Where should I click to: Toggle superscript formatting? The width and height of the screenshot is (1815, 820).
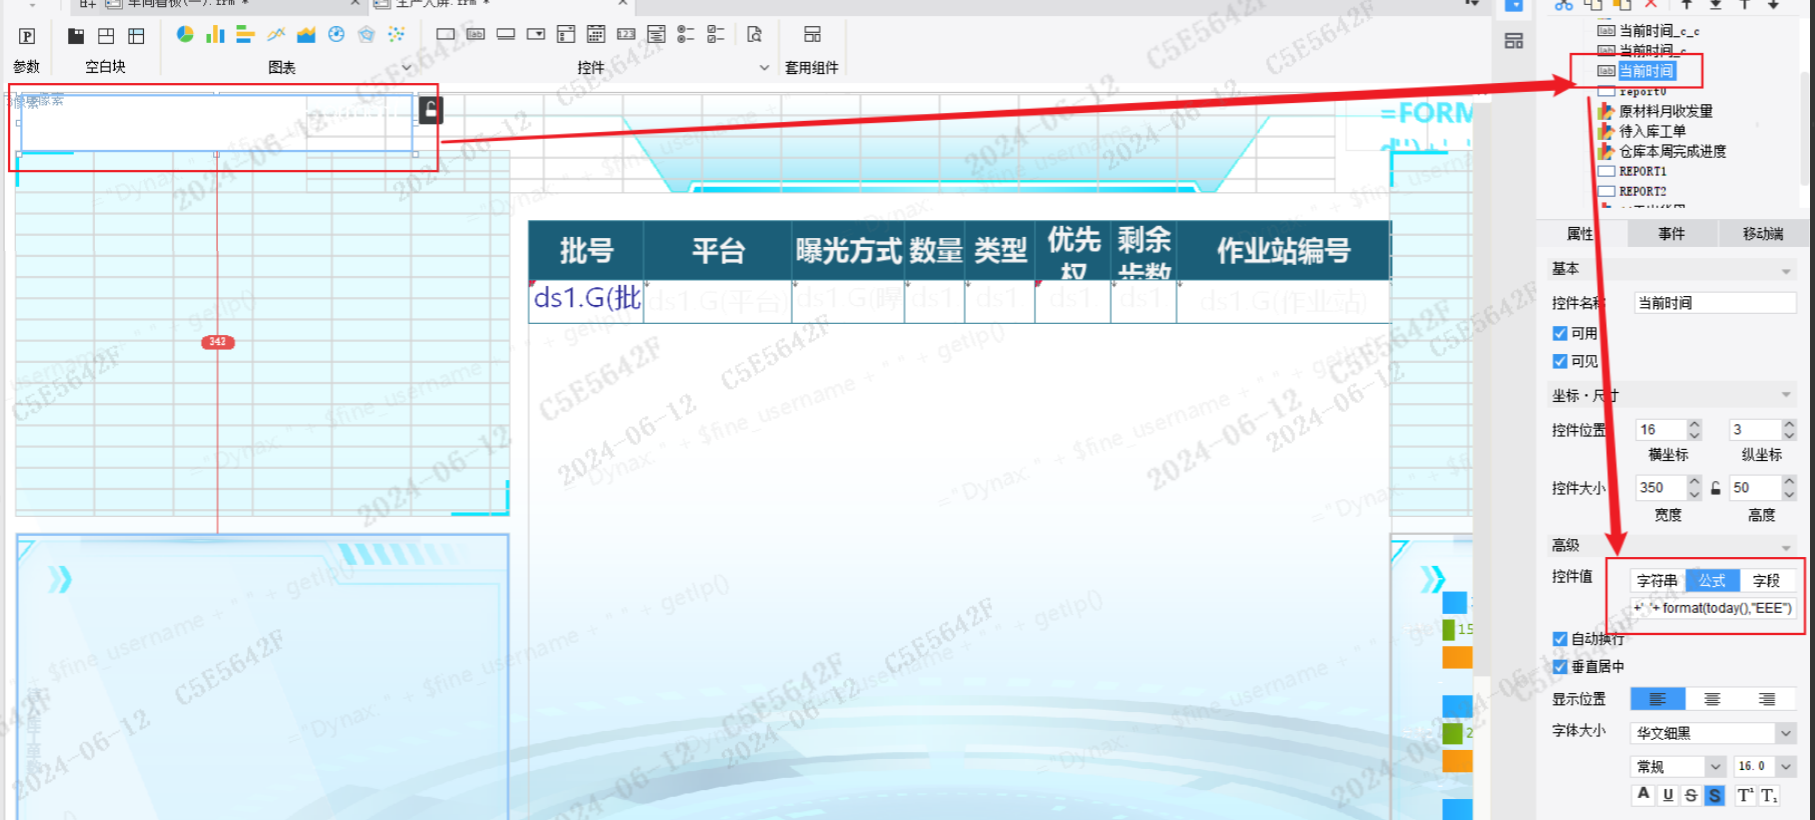click(x=1746, y=795)
